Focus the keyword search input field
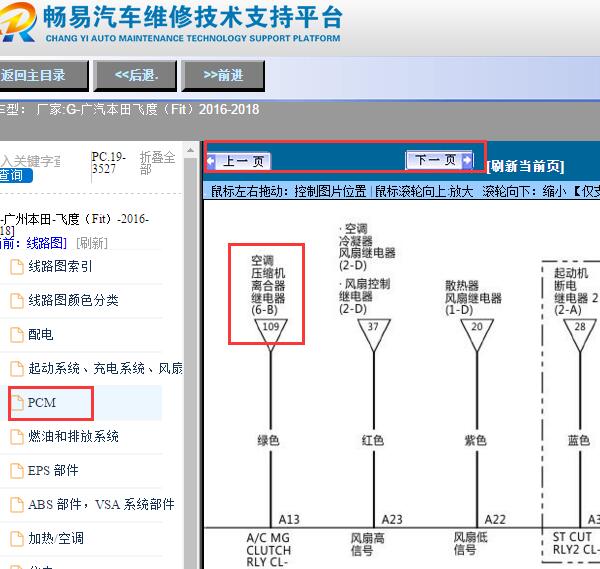Viewport: 600px width, 569px height. (31, 161)
